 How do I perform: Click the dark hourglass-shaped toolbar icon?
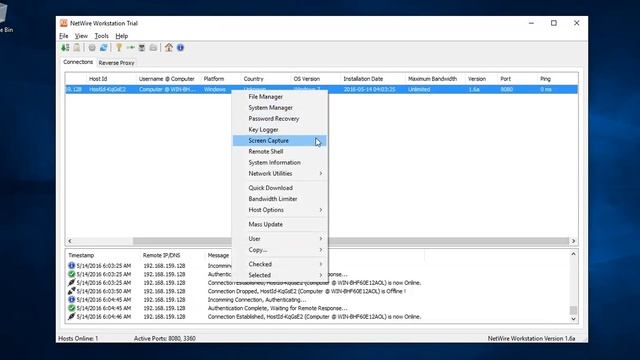(x=142, y=48)
